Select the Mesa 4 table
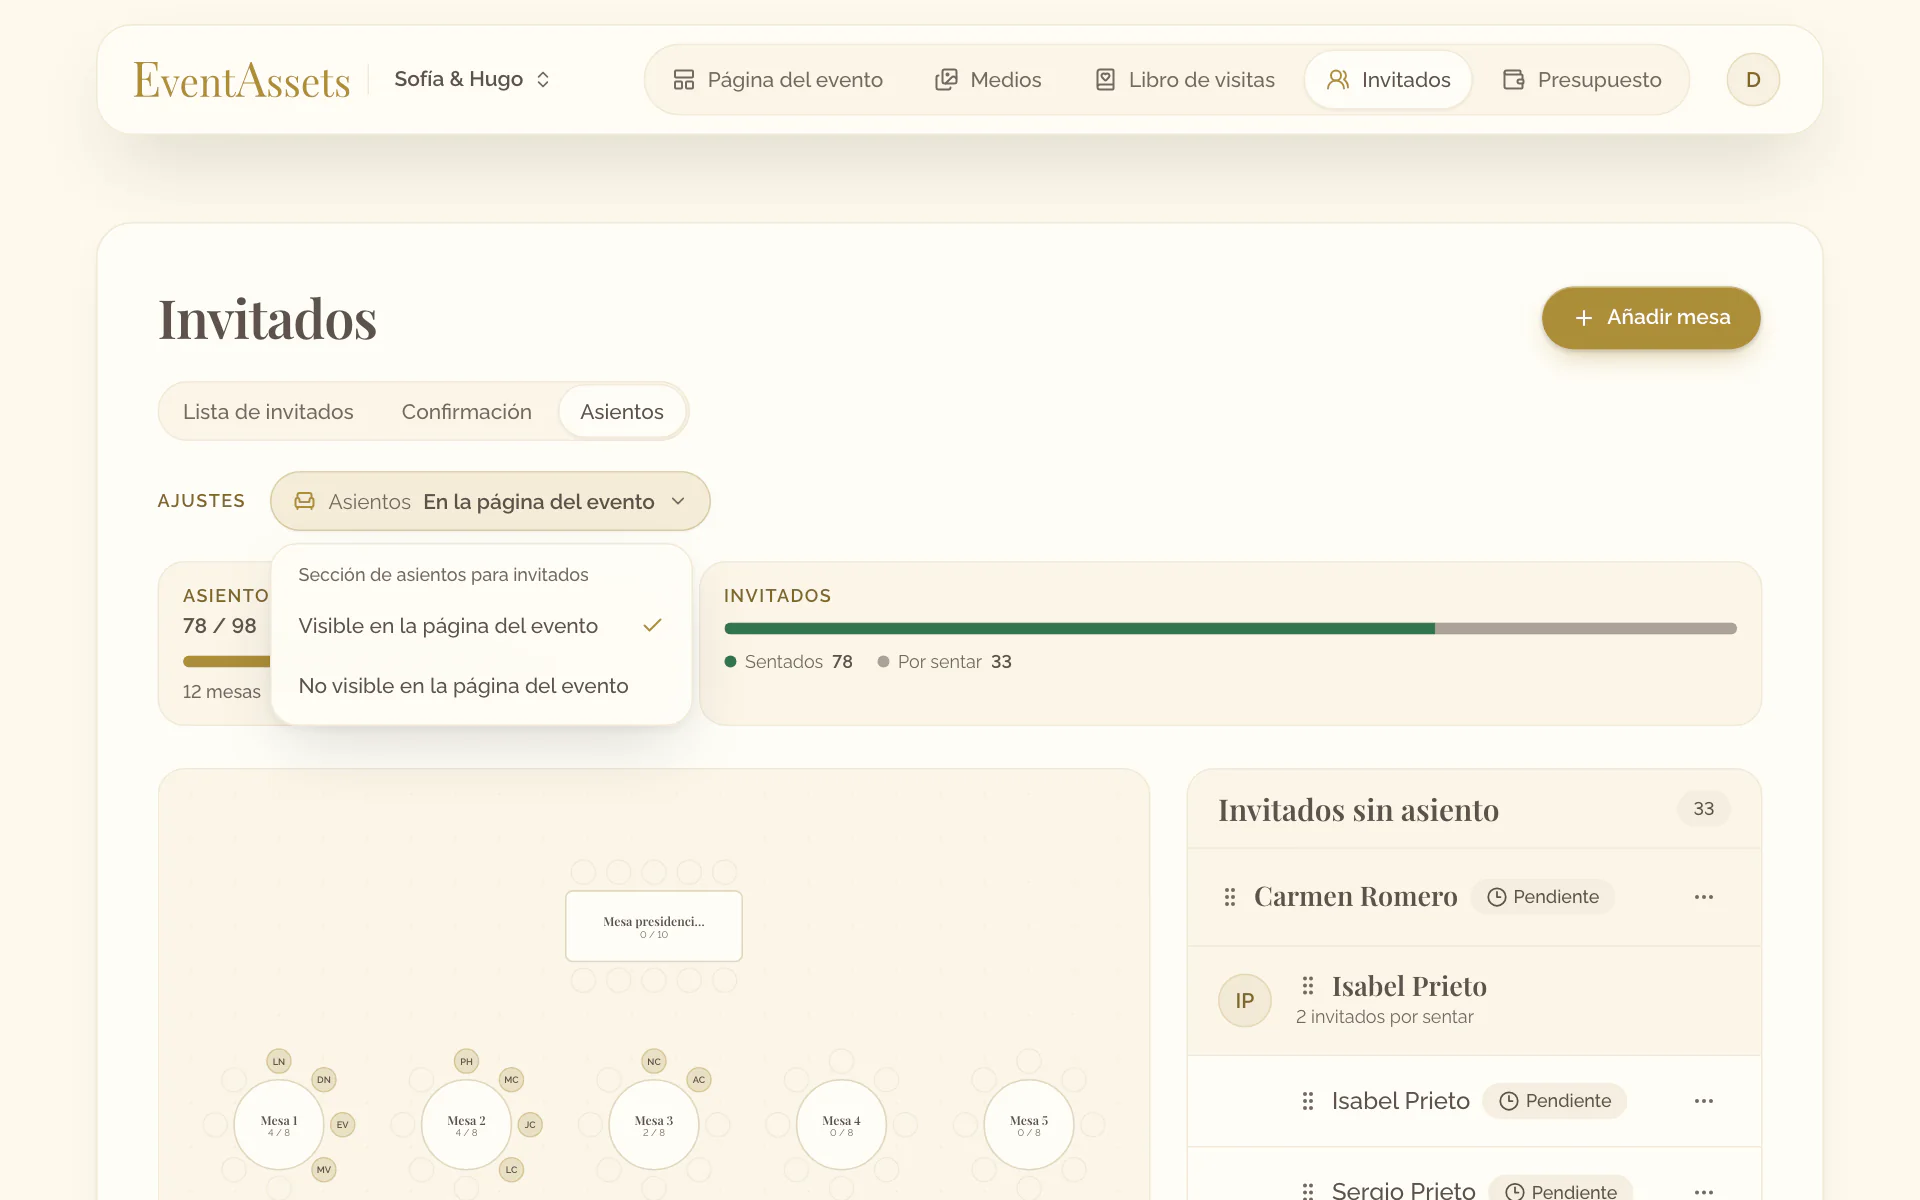Viewport: 1920px width, 1200px height. click(x=841, y=1125)
